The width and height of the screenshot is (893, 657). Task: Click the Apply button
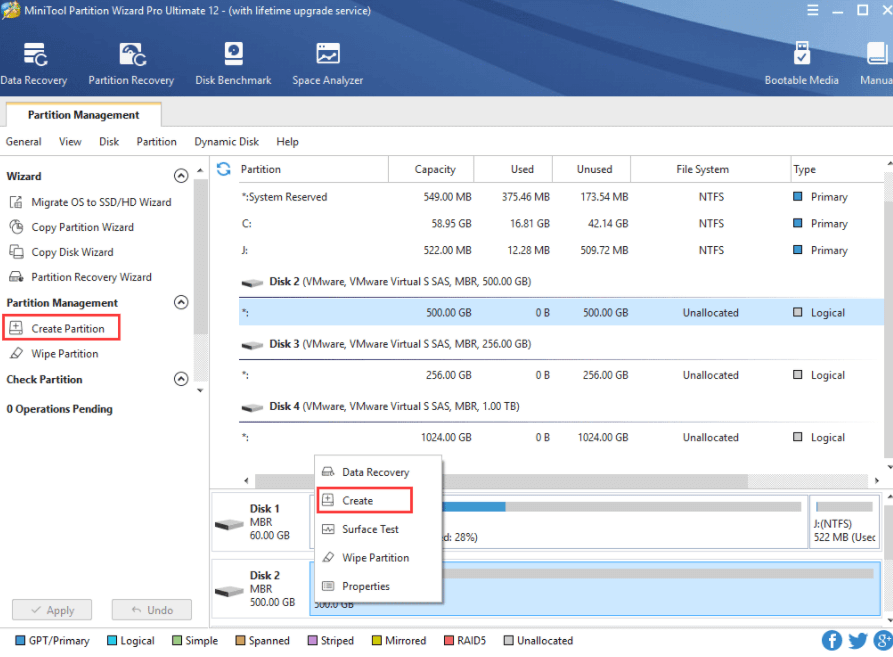pyautogui.click(x=51, y=609)
